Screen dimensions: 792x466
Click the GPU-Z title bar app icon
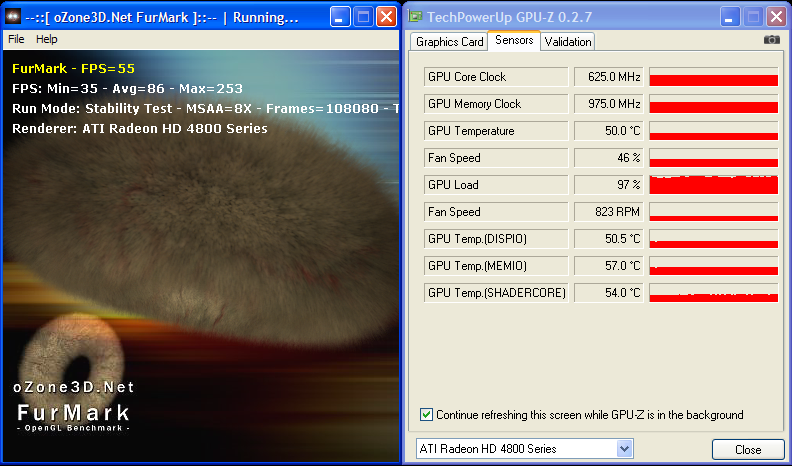(415, 17)
